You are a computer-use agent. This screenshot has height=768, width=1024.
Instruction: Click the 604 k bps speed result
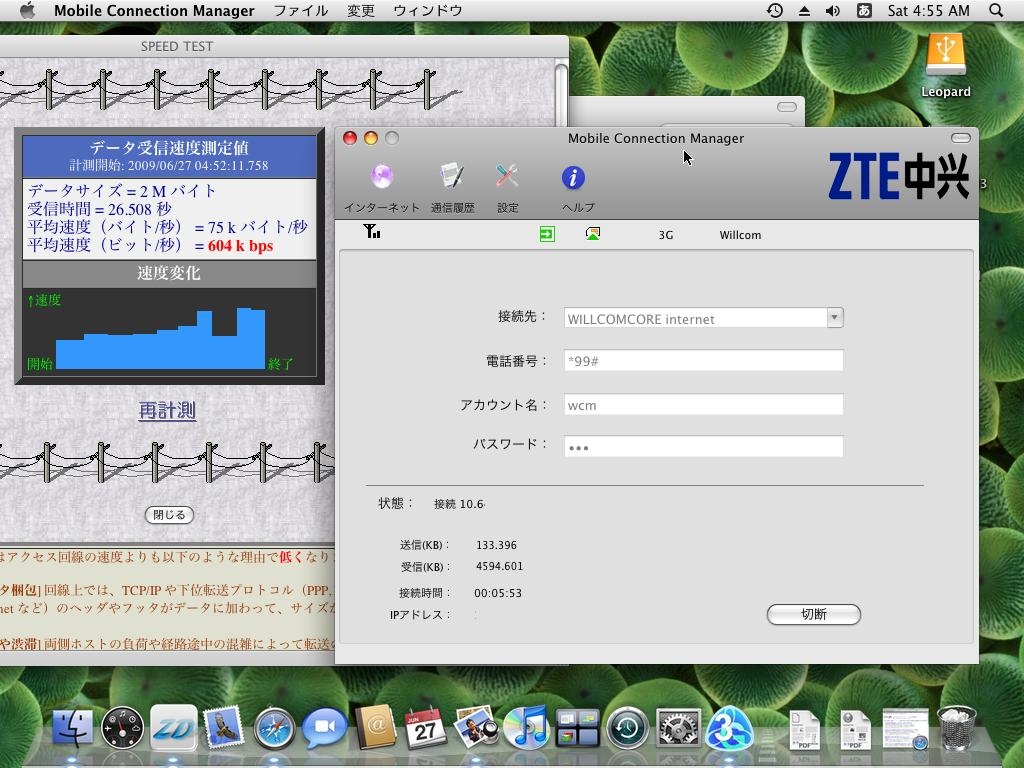[240, 246]
